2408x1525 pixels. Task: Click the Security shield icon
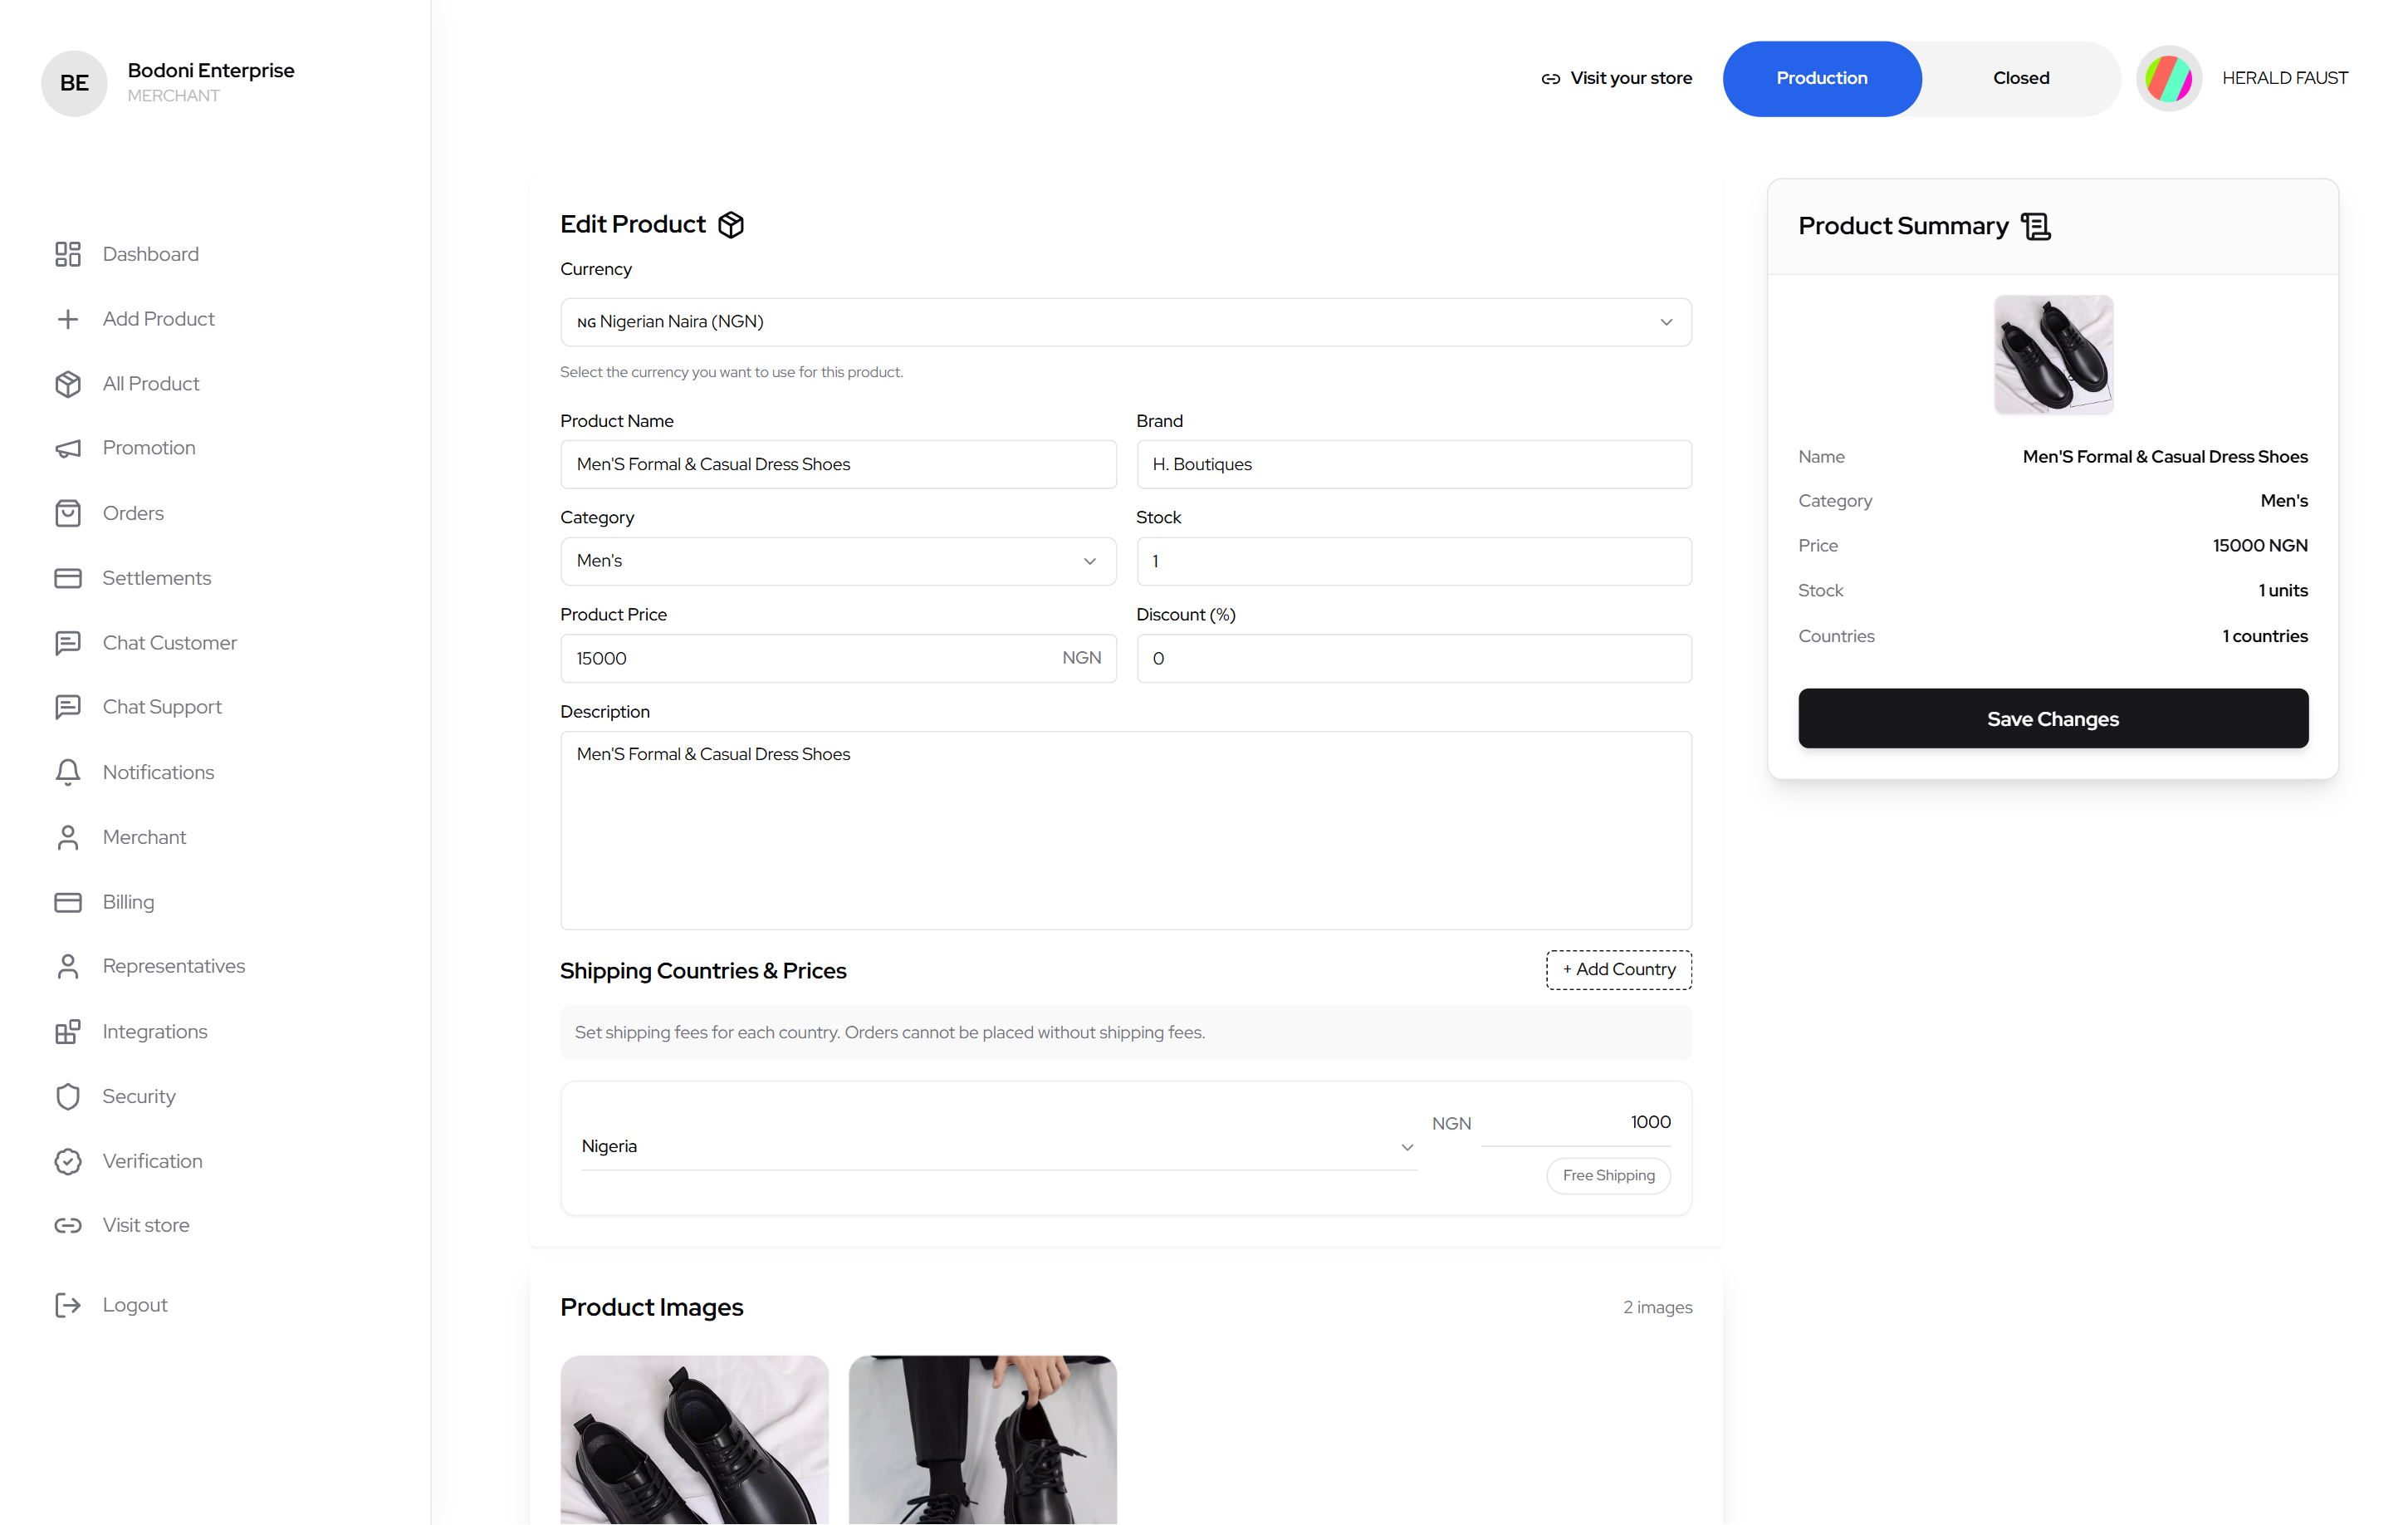click(x=67, y=1096)
